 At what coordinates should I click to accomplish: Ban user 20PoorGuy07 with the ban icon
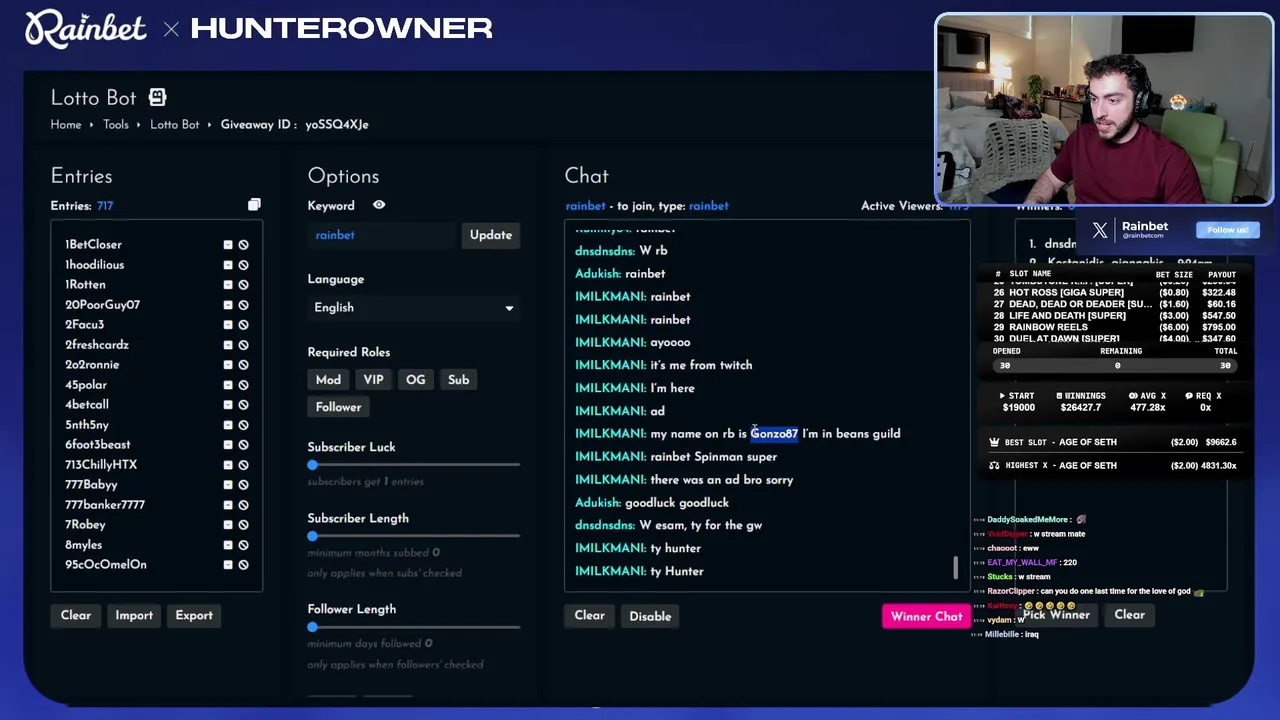(243, 305)
